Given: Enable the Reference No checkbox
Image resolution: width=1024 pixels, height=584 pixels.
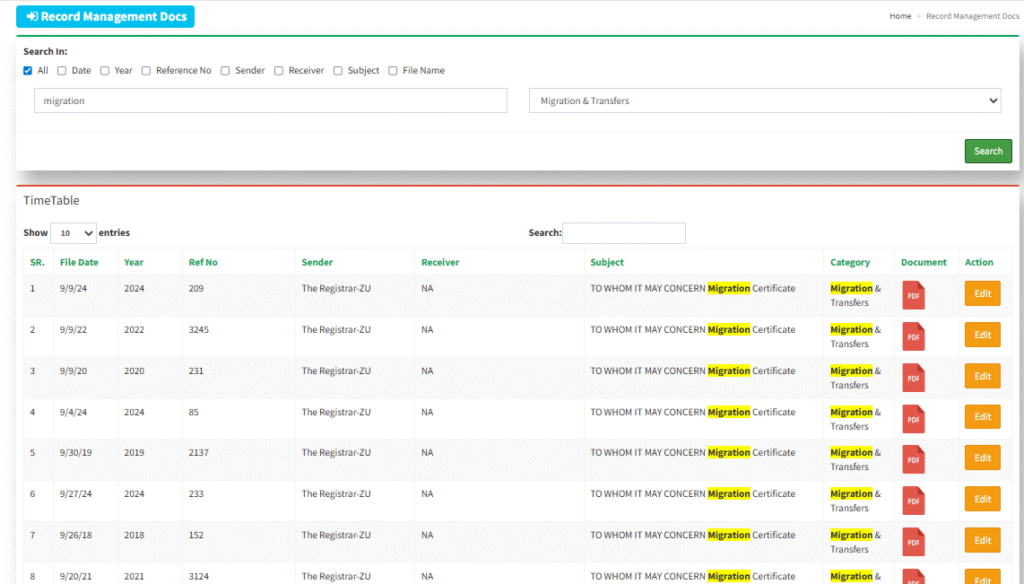Looking at the screenshot, I should tap(146, 71).
